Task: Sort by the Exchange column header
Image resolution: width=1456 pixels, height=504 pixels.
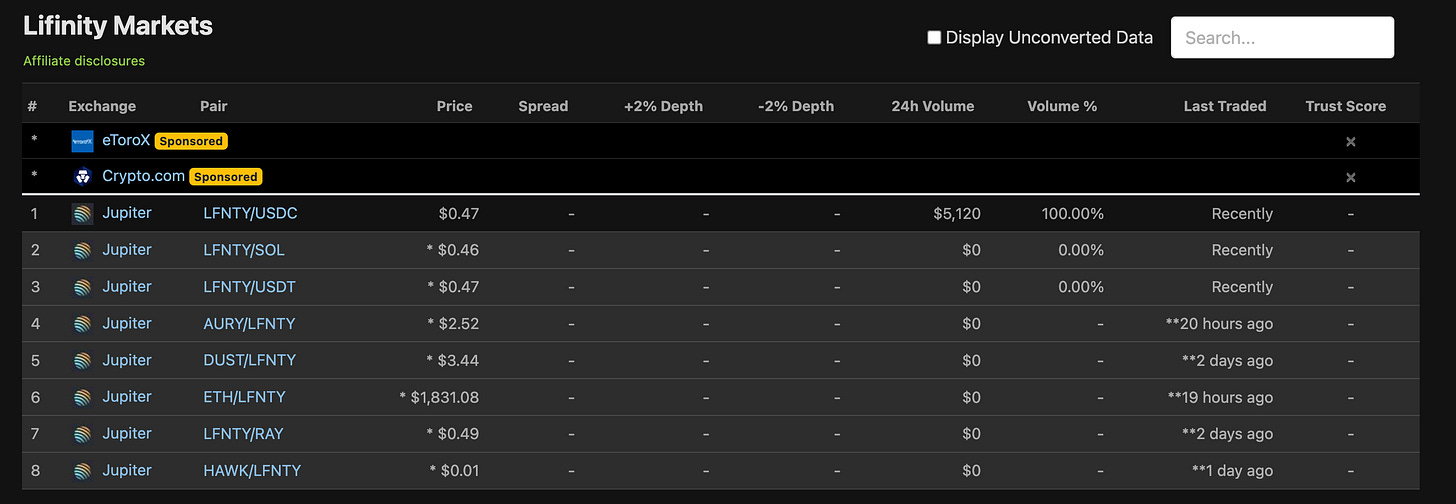Action: coord(102,106)
